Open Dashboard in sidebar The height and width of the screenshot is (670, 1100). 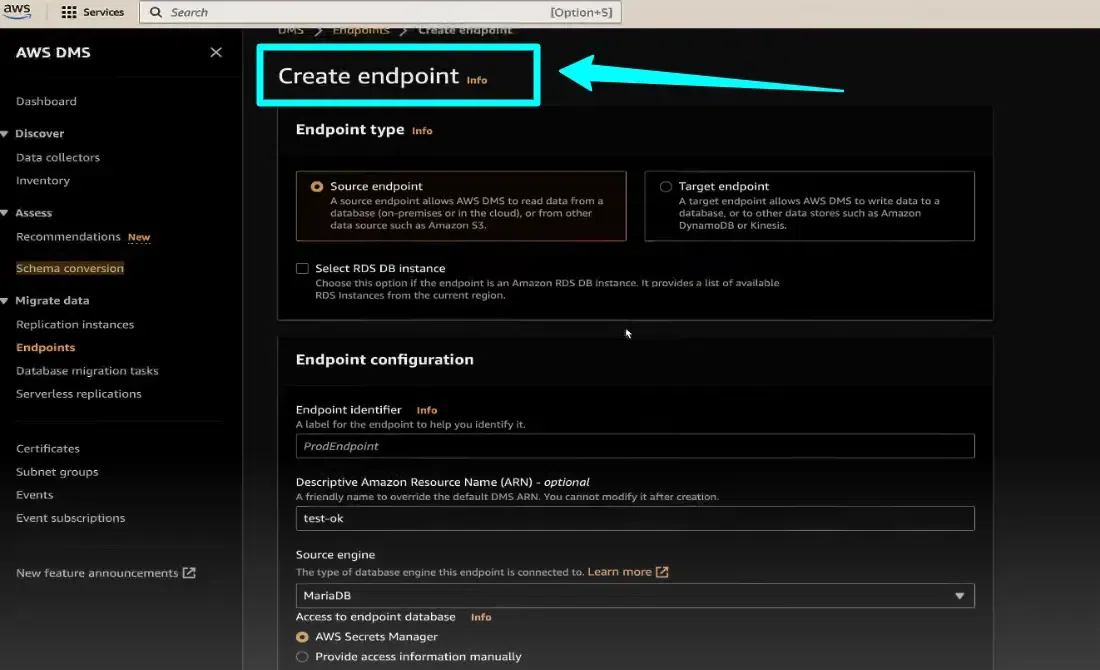pos(46,101)
